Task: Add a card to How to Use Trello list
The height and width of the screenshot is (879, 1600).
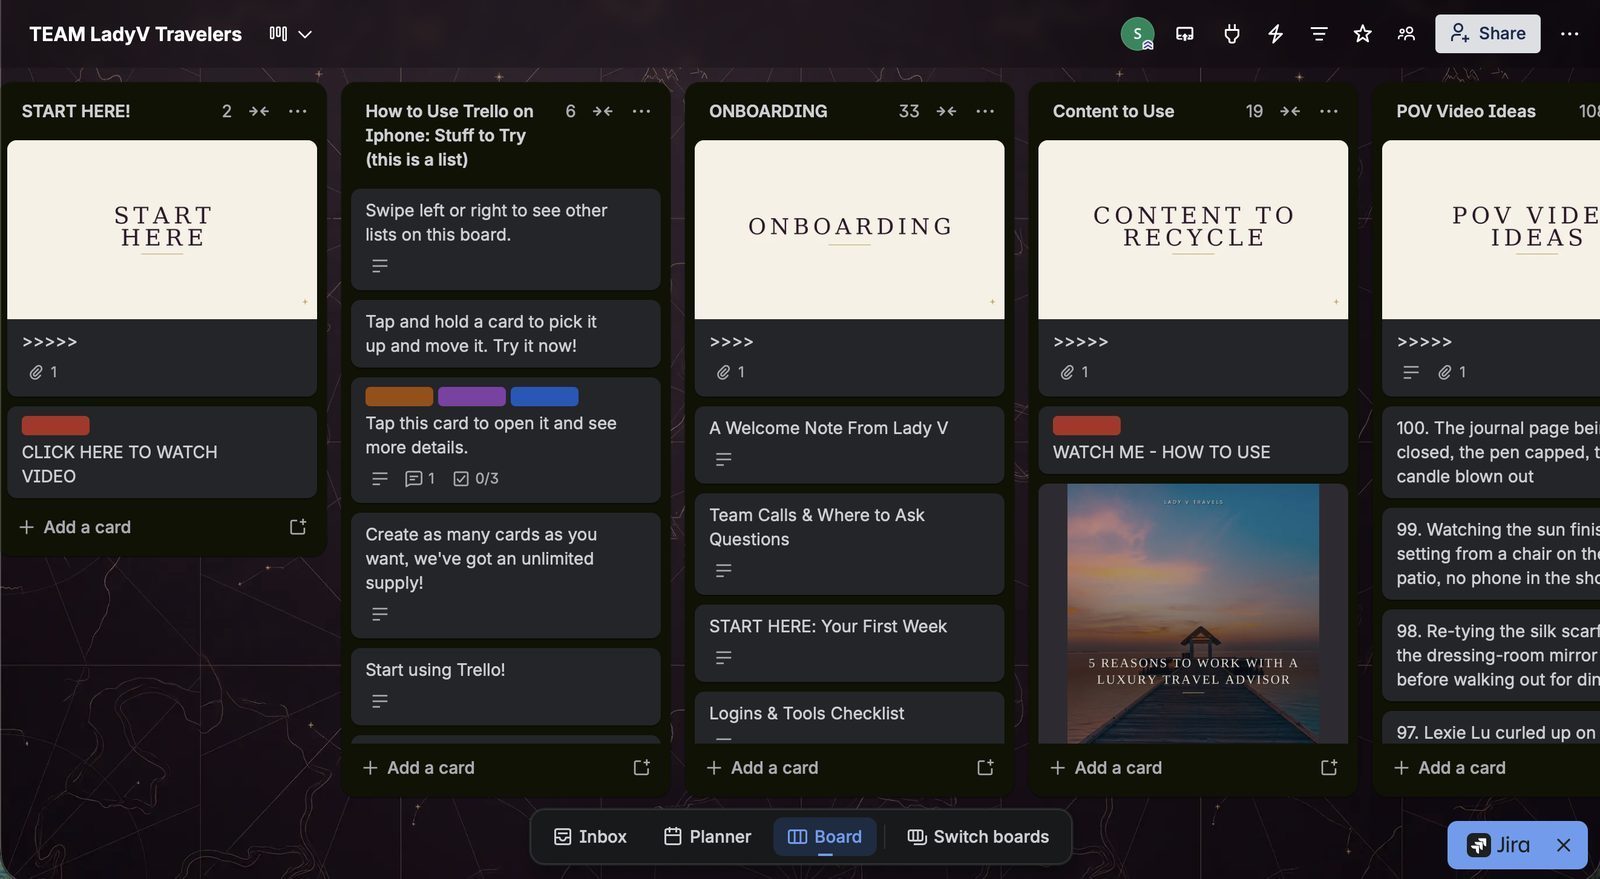Action: [489, 768]
